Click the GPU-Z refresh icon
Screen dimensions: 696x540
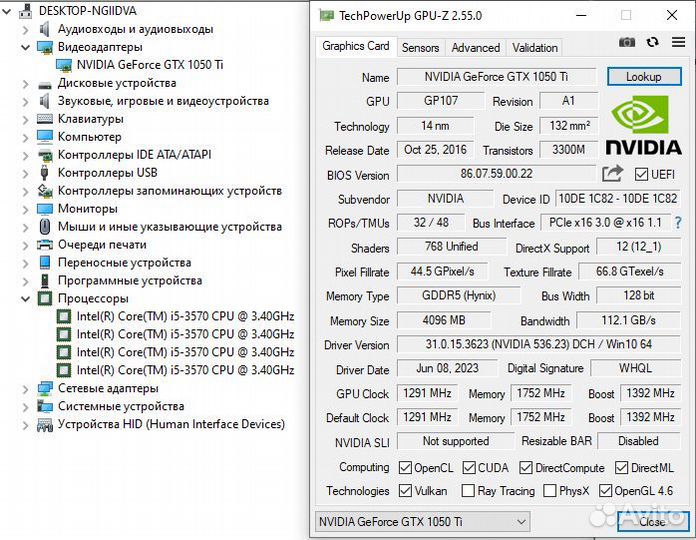point(652,42)
